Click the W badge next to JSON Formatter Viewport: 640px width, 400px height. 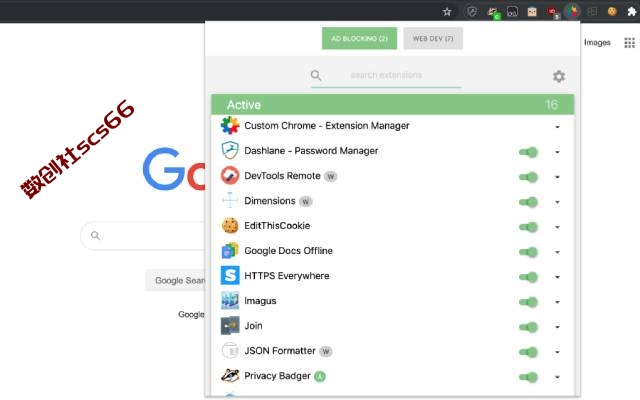(325, 351)
